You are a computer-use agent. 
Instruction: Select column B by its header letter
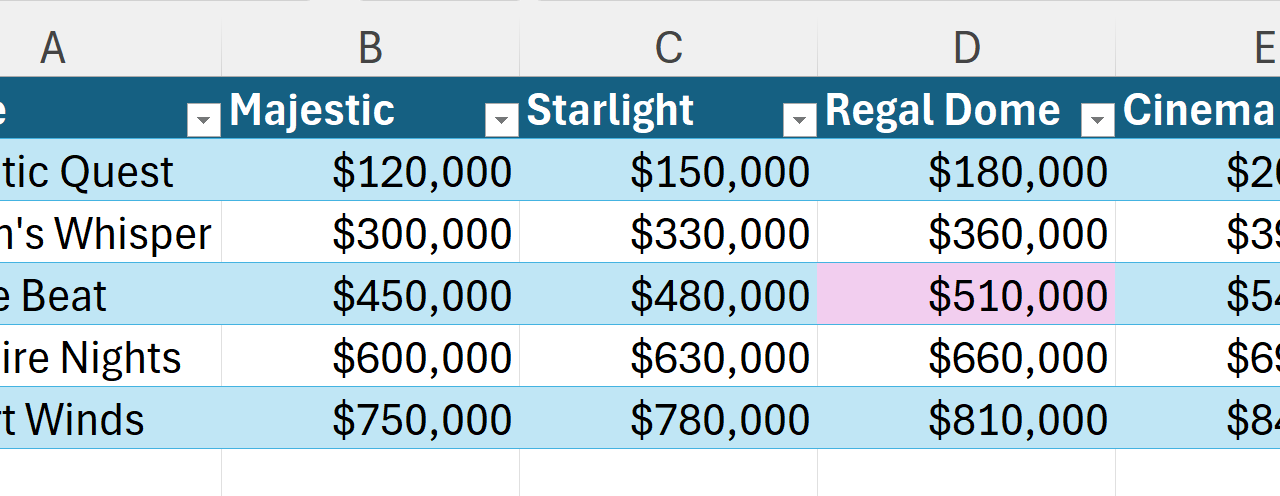point(370,47)
